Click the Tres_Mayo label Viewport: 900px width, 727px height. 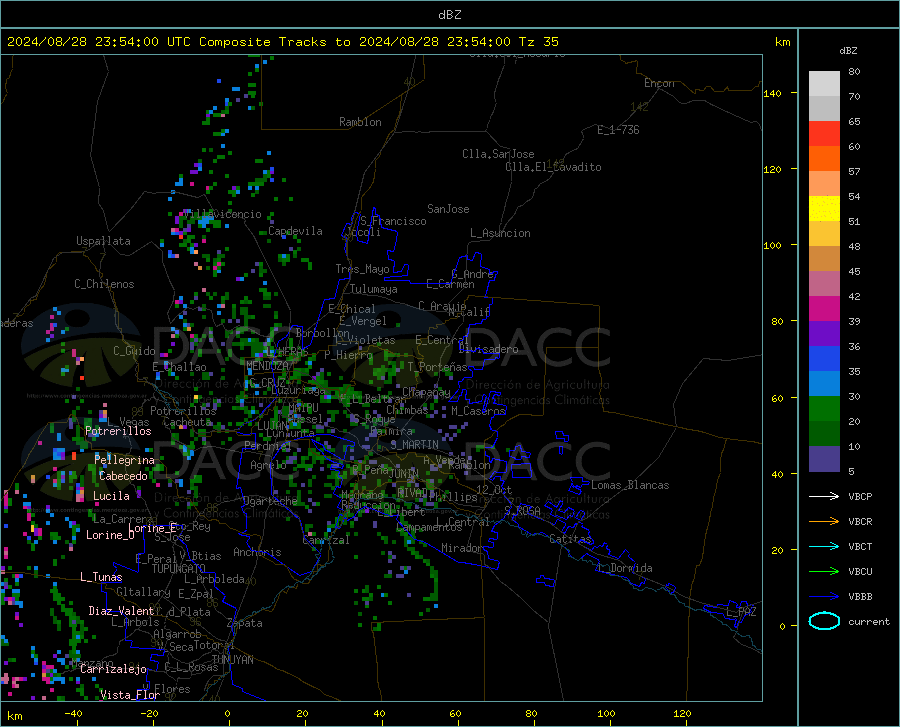[362, 269]
